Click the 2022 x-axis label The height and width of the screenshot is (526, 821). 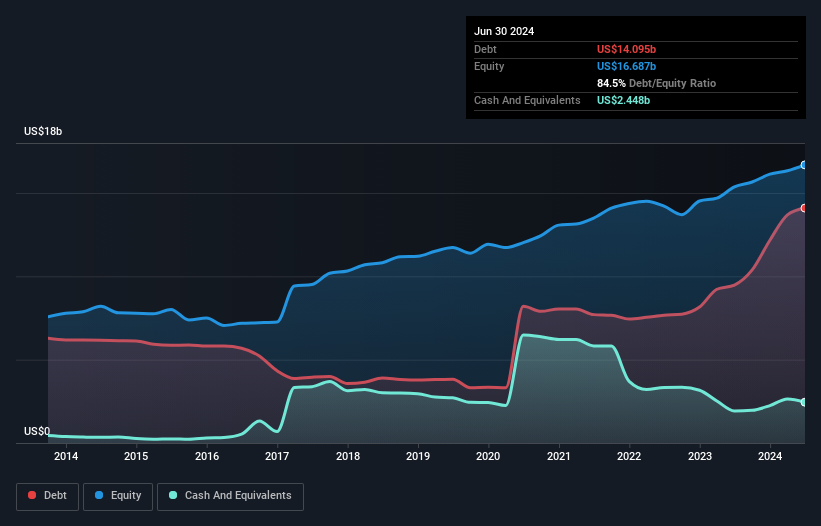629,456
